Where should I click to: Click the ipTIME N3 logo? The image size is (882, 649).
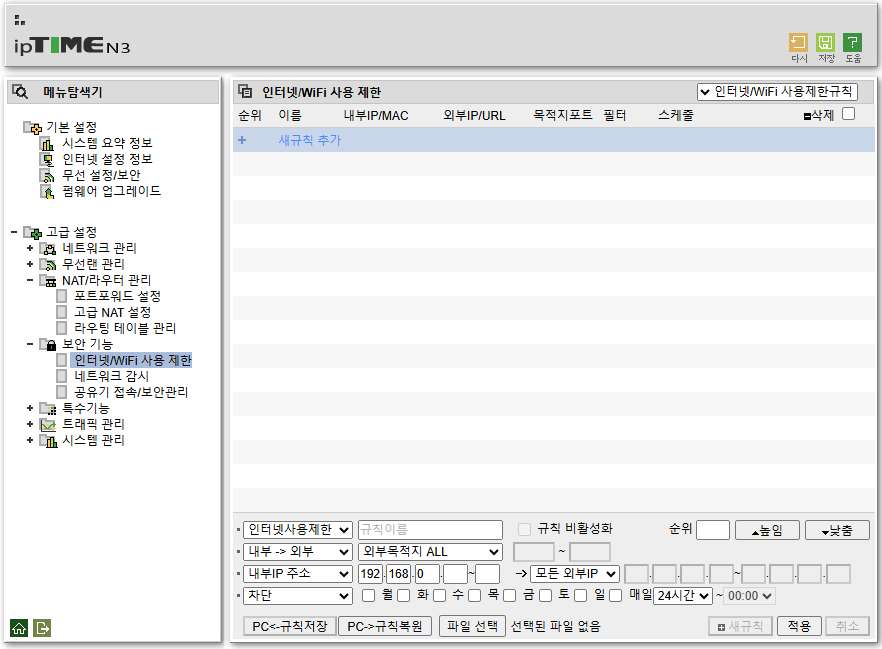tap(72, 45)
